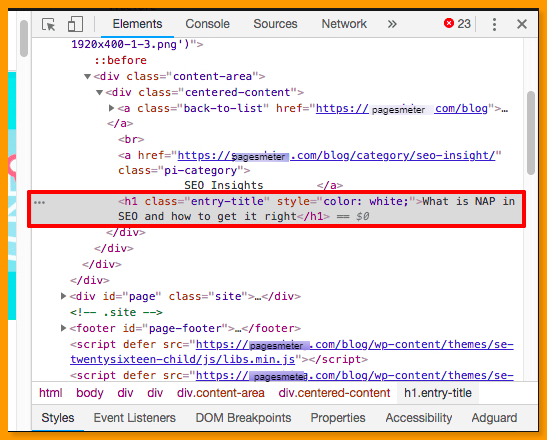Select h1.entry-title in the breadcrumb

tap(438, 393)
